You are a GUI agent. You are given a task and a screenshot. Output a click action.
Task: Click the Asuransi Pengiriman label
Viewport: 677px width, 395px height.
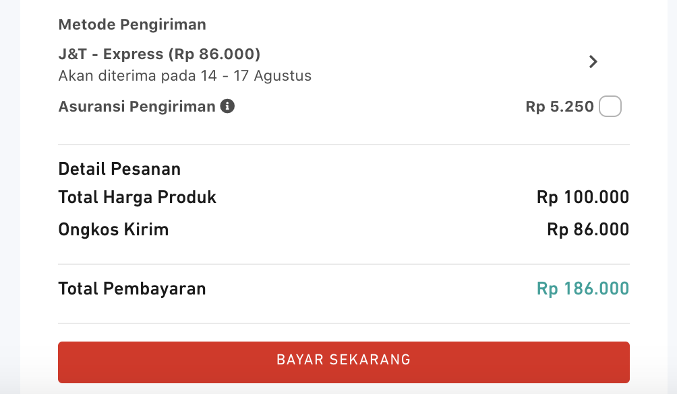[x=137, y=107]
